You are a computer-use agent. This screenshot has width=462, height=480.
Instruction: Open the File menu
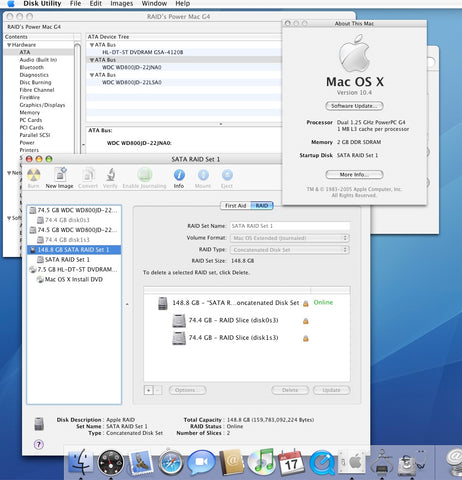pyautogui.click(x=75, y=4)
